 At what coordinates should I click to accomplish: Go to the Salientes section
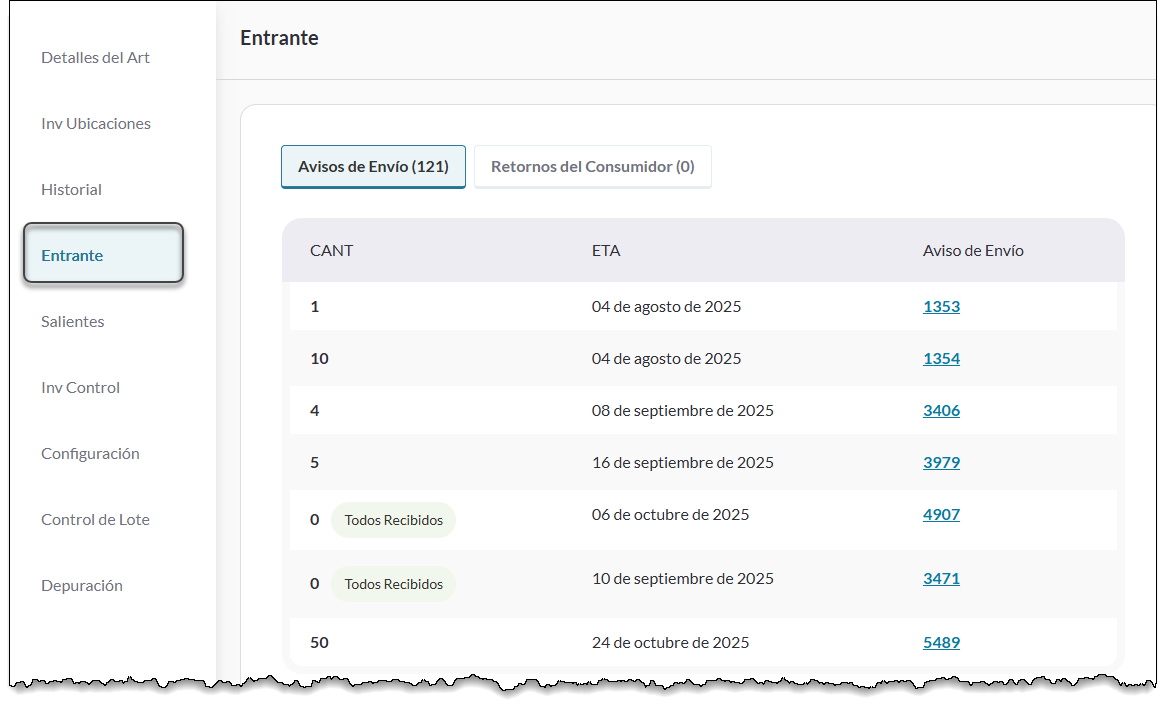[x=71, y=321]
